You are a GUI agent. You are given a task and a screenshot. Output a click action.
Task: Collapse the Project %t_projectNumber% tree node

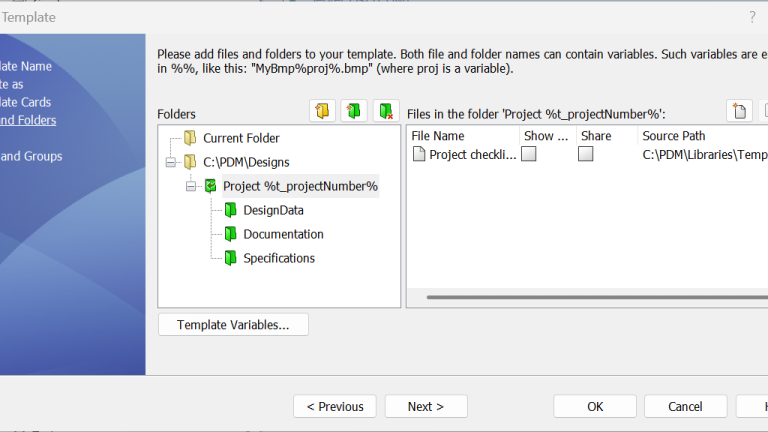191,186
